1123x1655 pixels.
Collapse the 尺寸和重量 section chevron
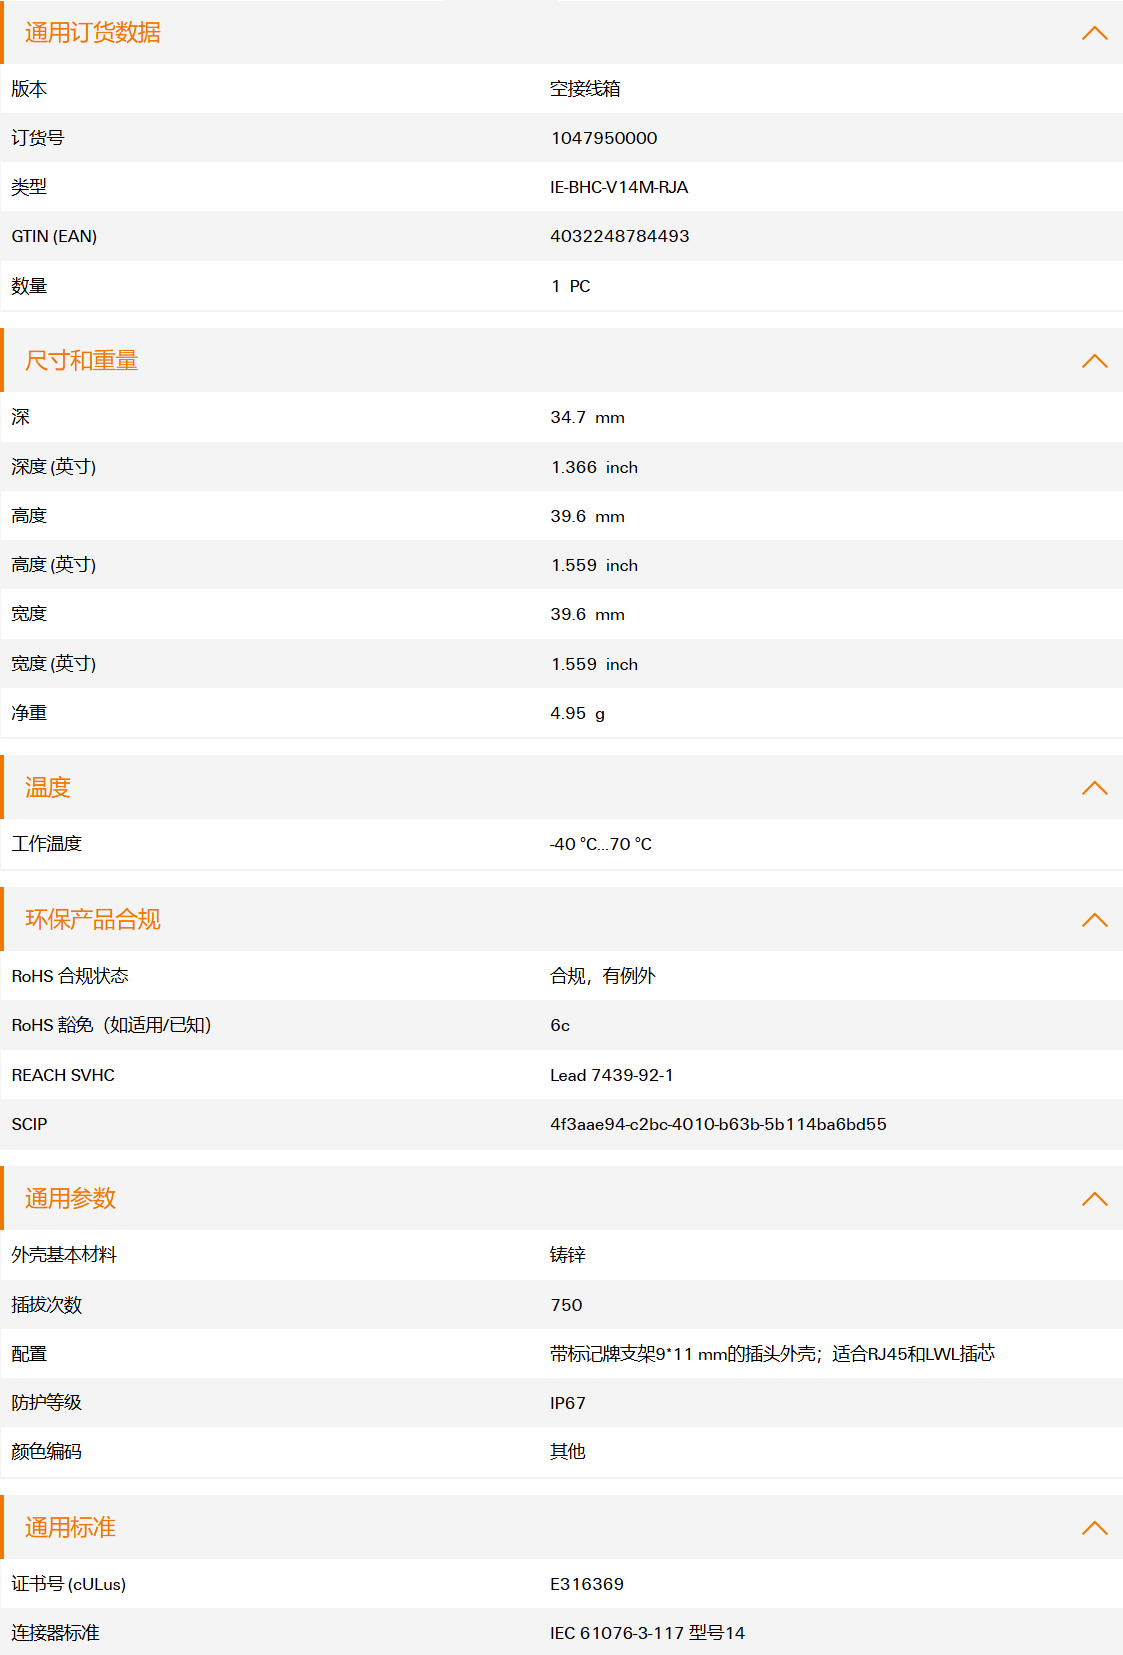(1095, 361)
